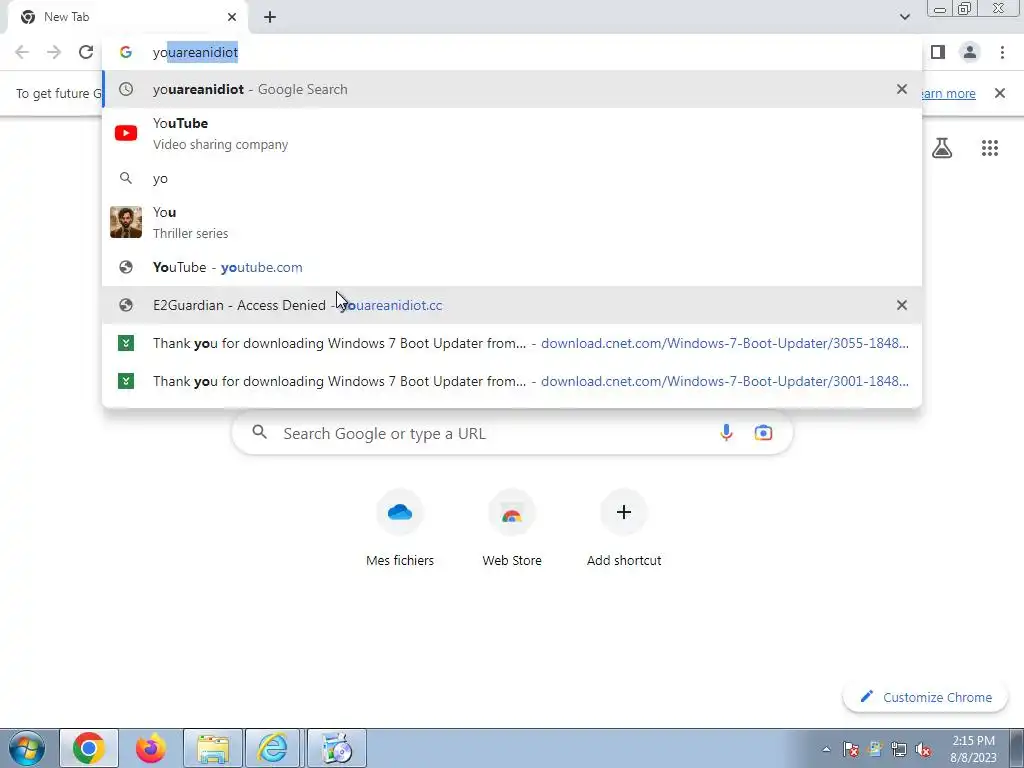Show hidden tray icons arrow
Image resolution: width=1024 pixels, height=768 pixels.
point(826,749)
